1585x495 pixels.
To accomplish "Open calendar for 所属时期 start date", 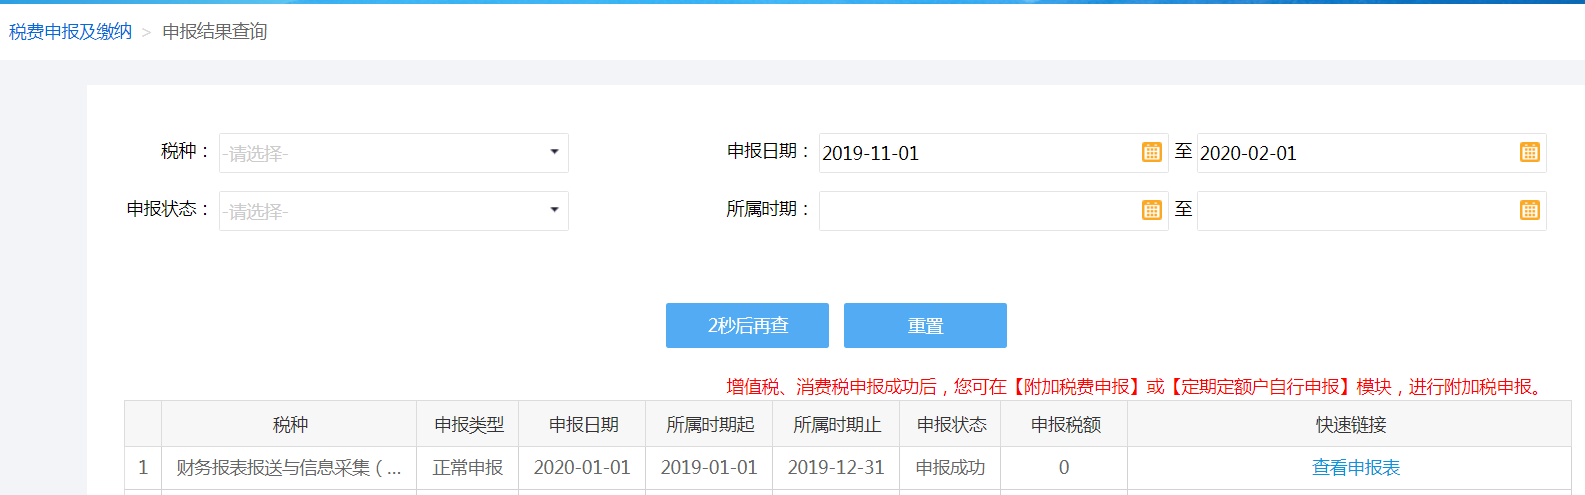I will coord(1151,210).
